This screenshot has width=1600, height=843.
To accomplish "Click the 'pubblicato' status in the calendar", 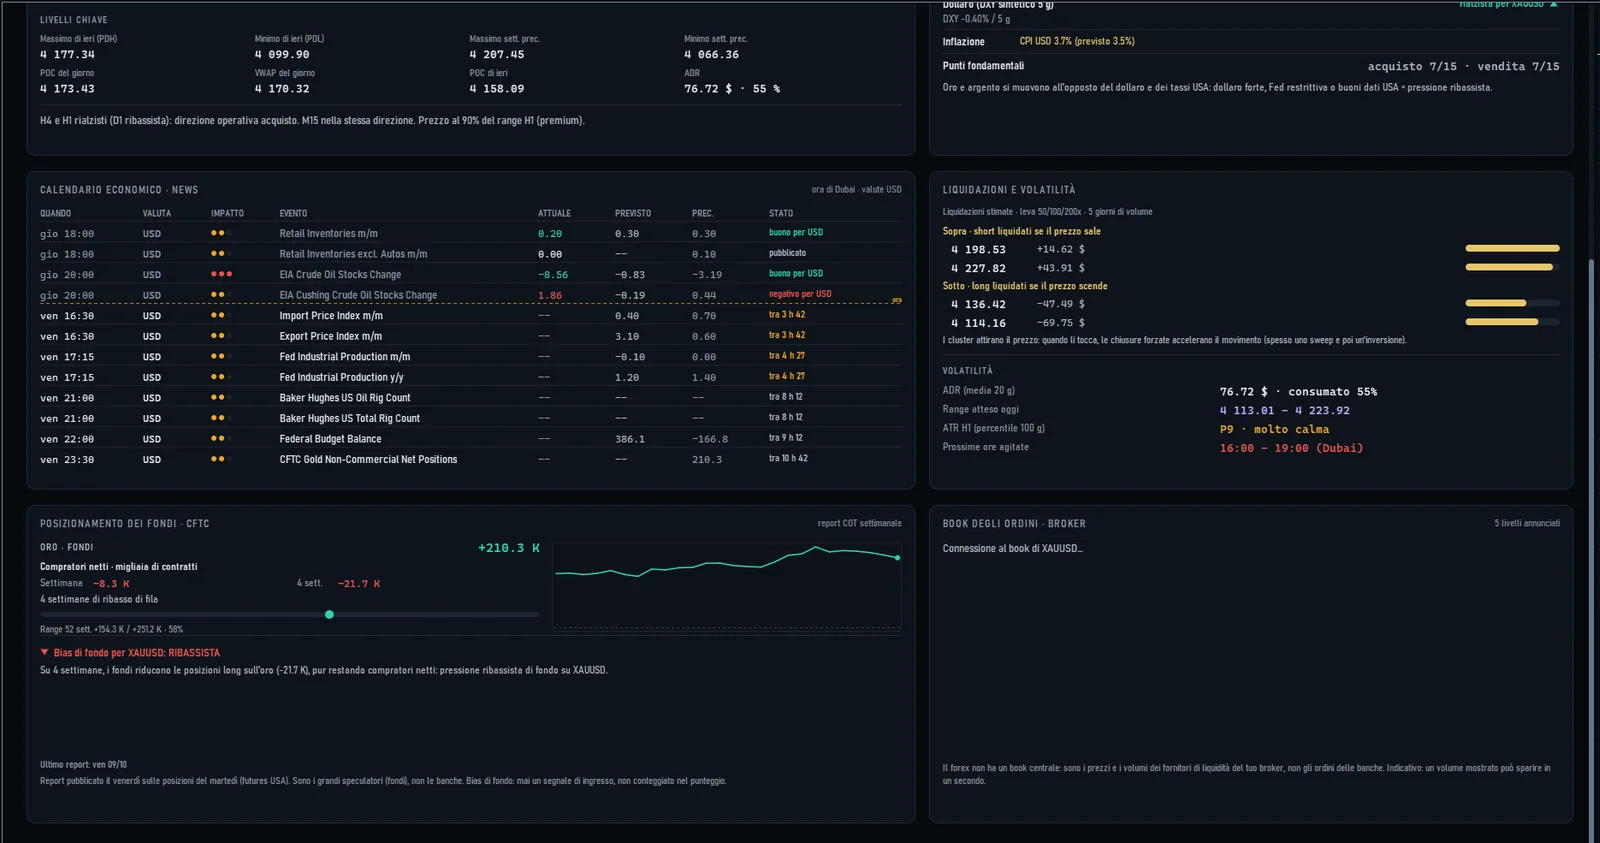I will coord(787,253).
